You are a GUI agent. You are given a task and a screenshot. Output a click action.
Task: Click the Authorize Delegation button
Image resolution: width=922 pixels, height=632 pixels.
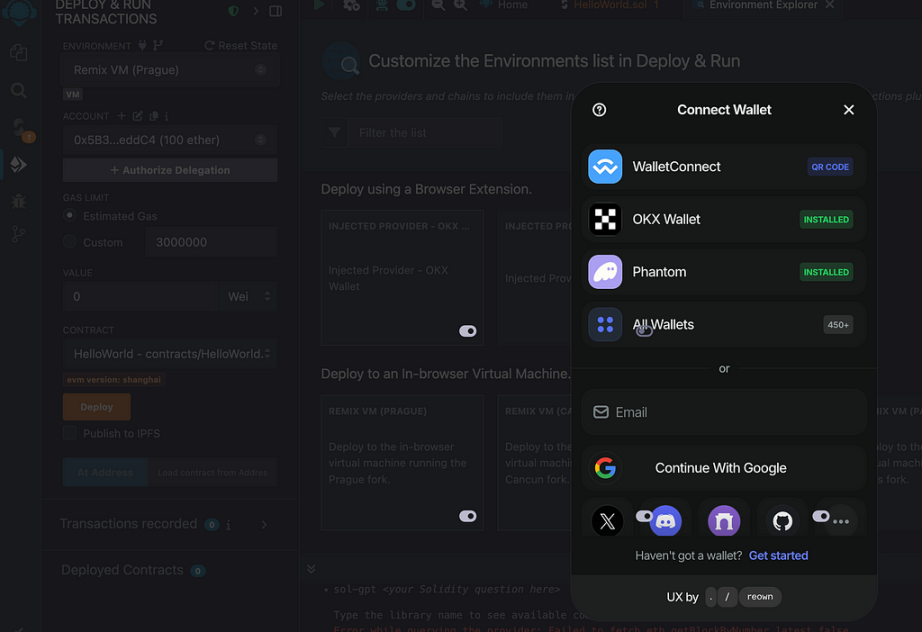click(170, 170)
